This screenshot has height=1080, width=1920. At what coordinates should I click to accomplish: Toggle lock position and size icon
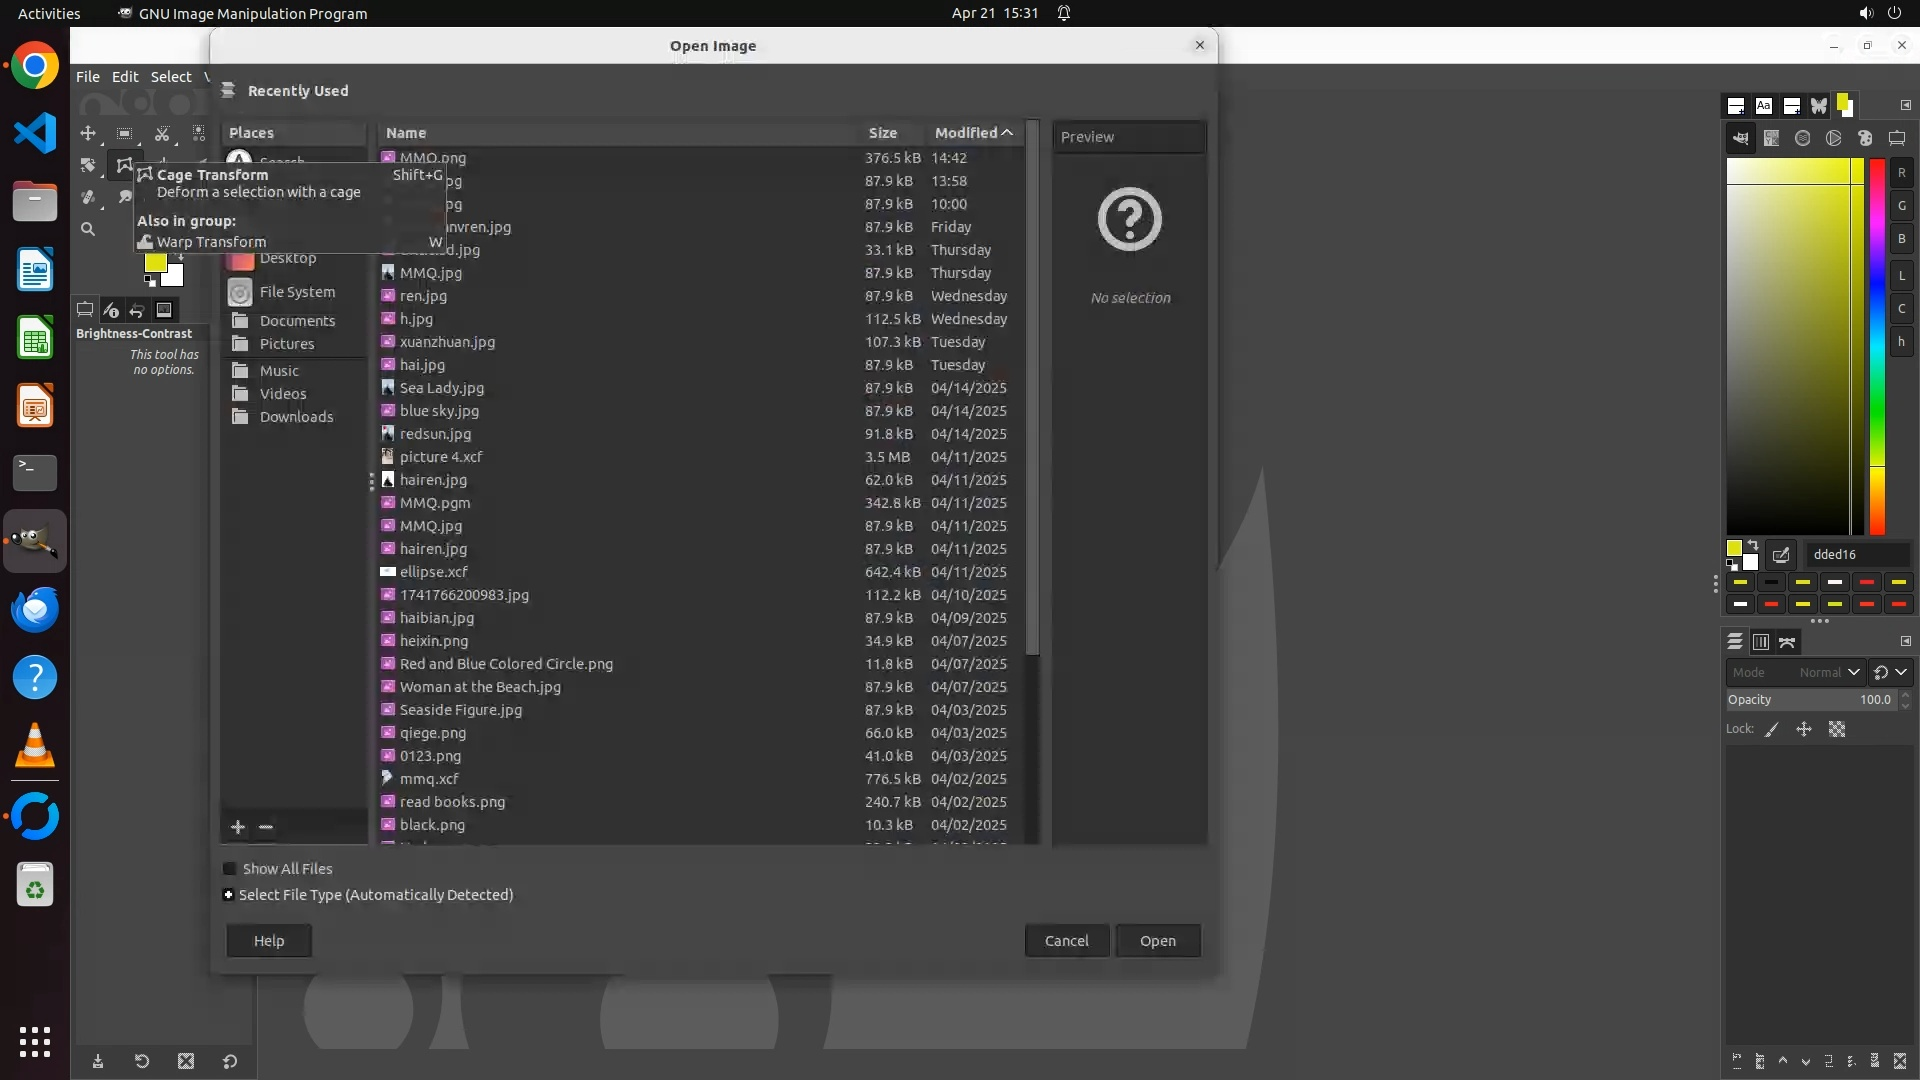click(1804, 729)
